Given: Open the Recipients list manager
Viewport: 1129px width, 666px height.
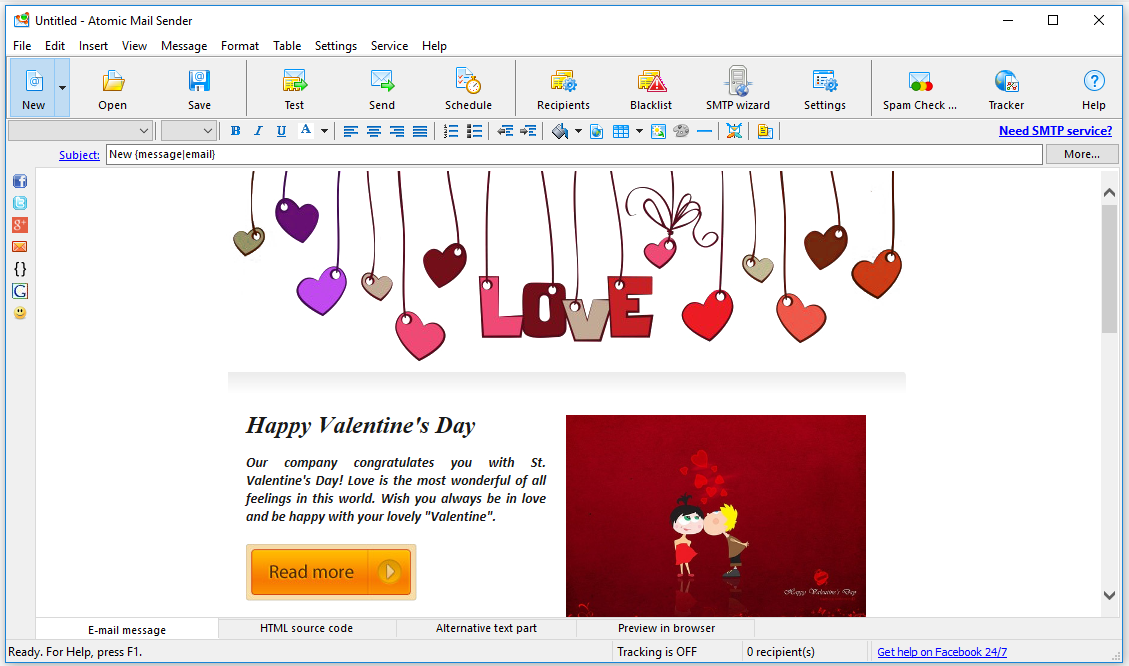Looking at the screenshot, I should pyautogui.click(x=563, y=89).
